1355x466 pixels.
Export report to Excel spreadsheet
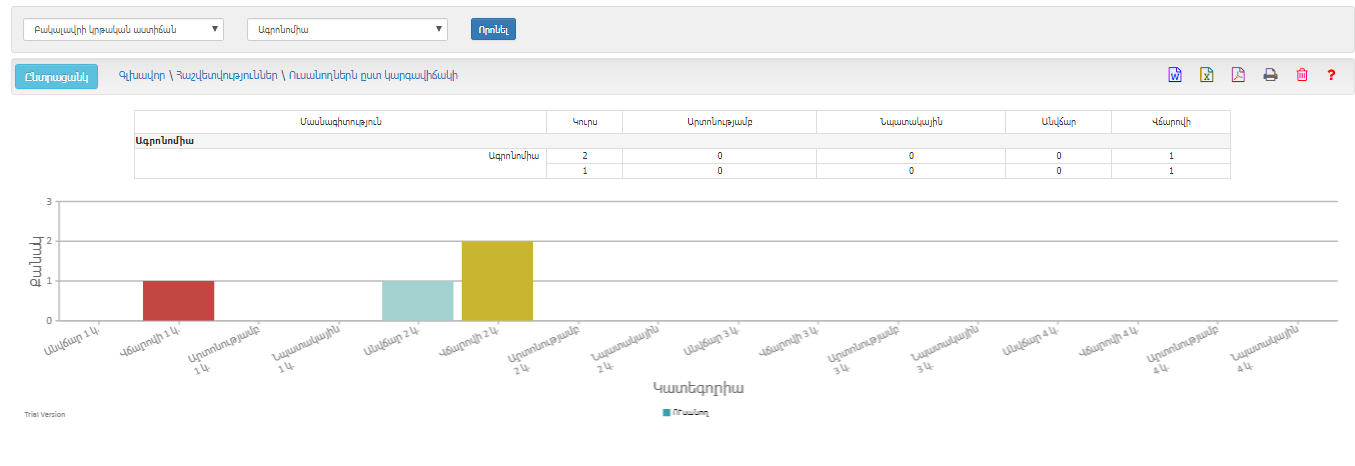point(1206,75)
